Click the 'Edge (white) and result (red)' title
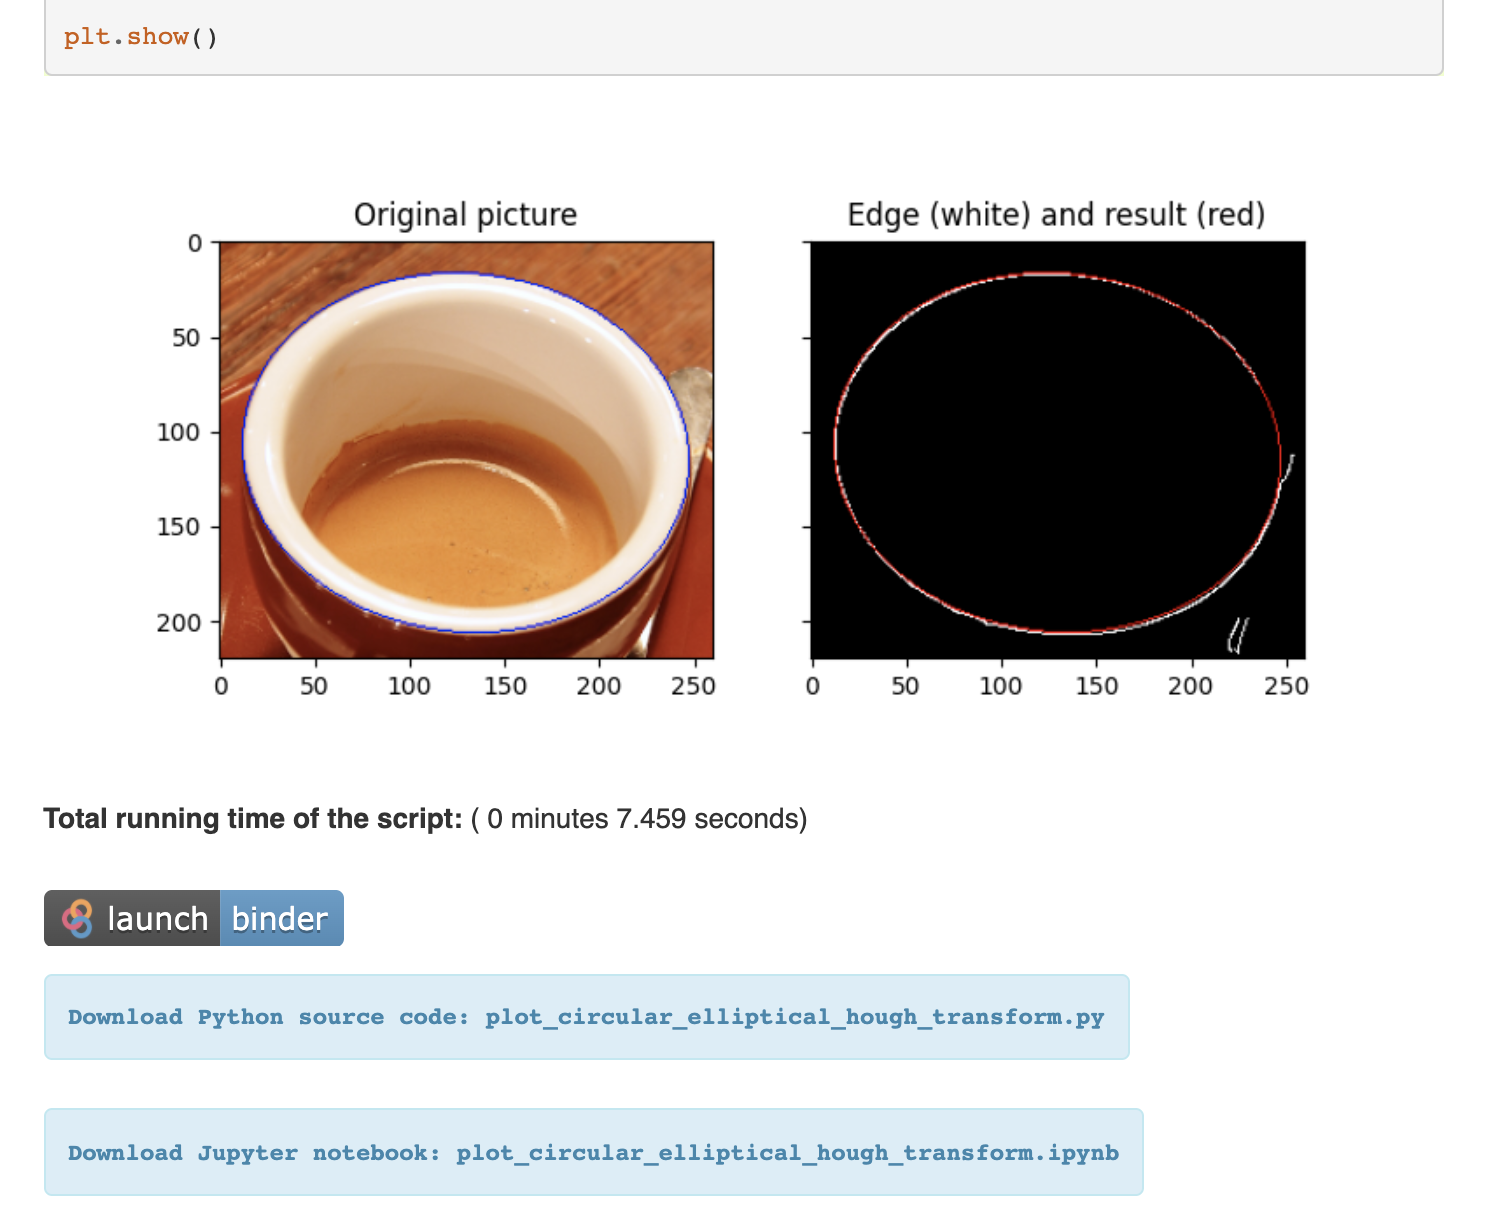 tap(1057, 215)
